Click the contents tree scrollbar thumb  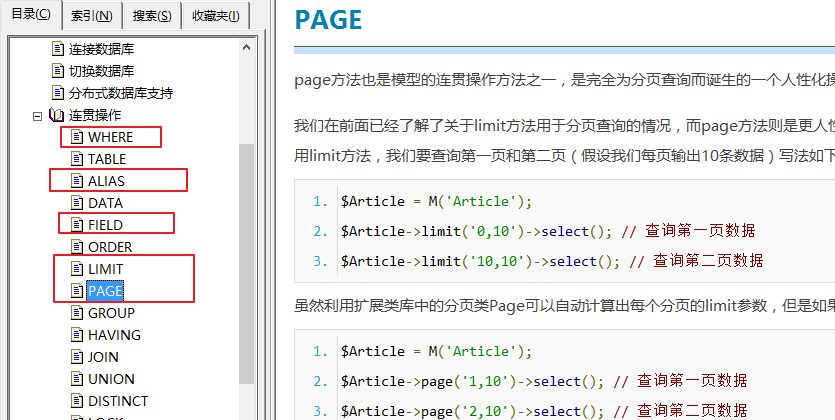point(246,263)
